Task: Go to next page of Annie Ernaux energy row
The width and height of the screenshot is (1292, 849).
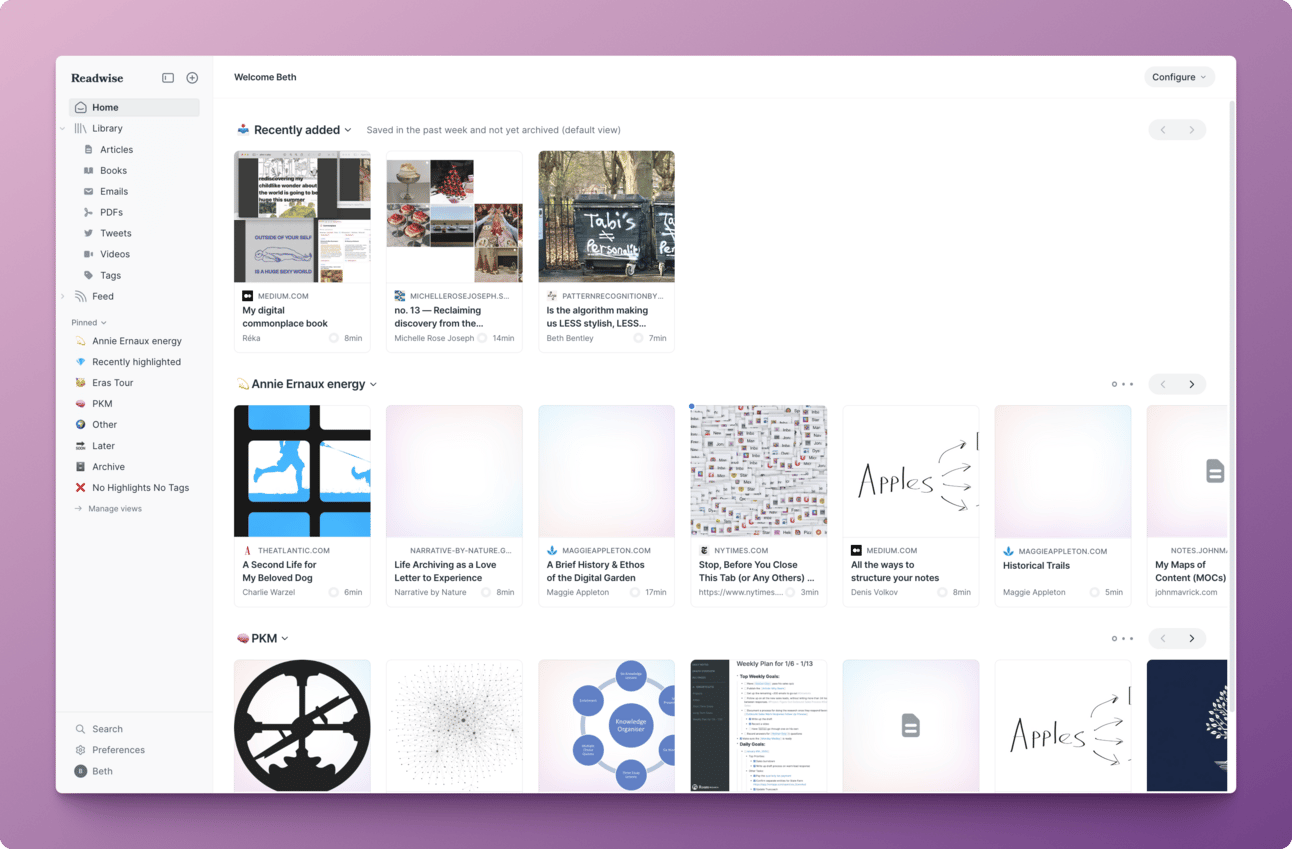Action: (x=1191, y=384)
